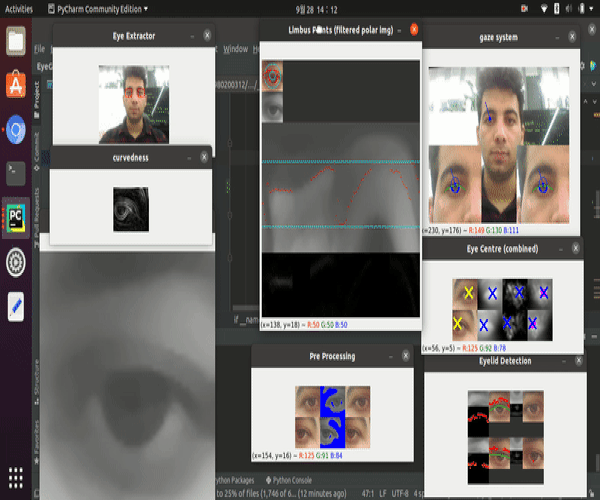Switch to PyCharm via its dock icon
This screenshot has height=500, width=600.
point(16,218)
